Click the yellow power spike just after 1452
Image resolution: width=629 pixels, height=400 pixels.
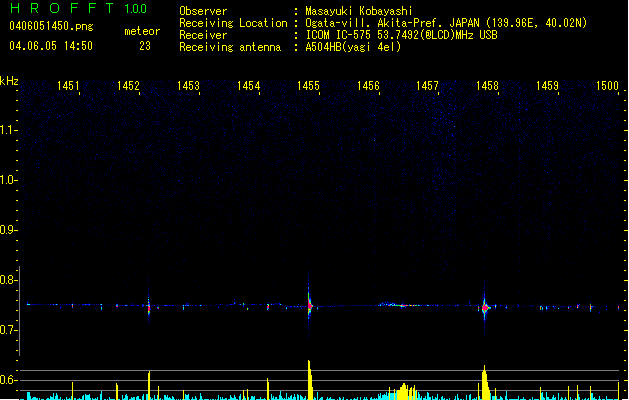[x=149, y=386]
